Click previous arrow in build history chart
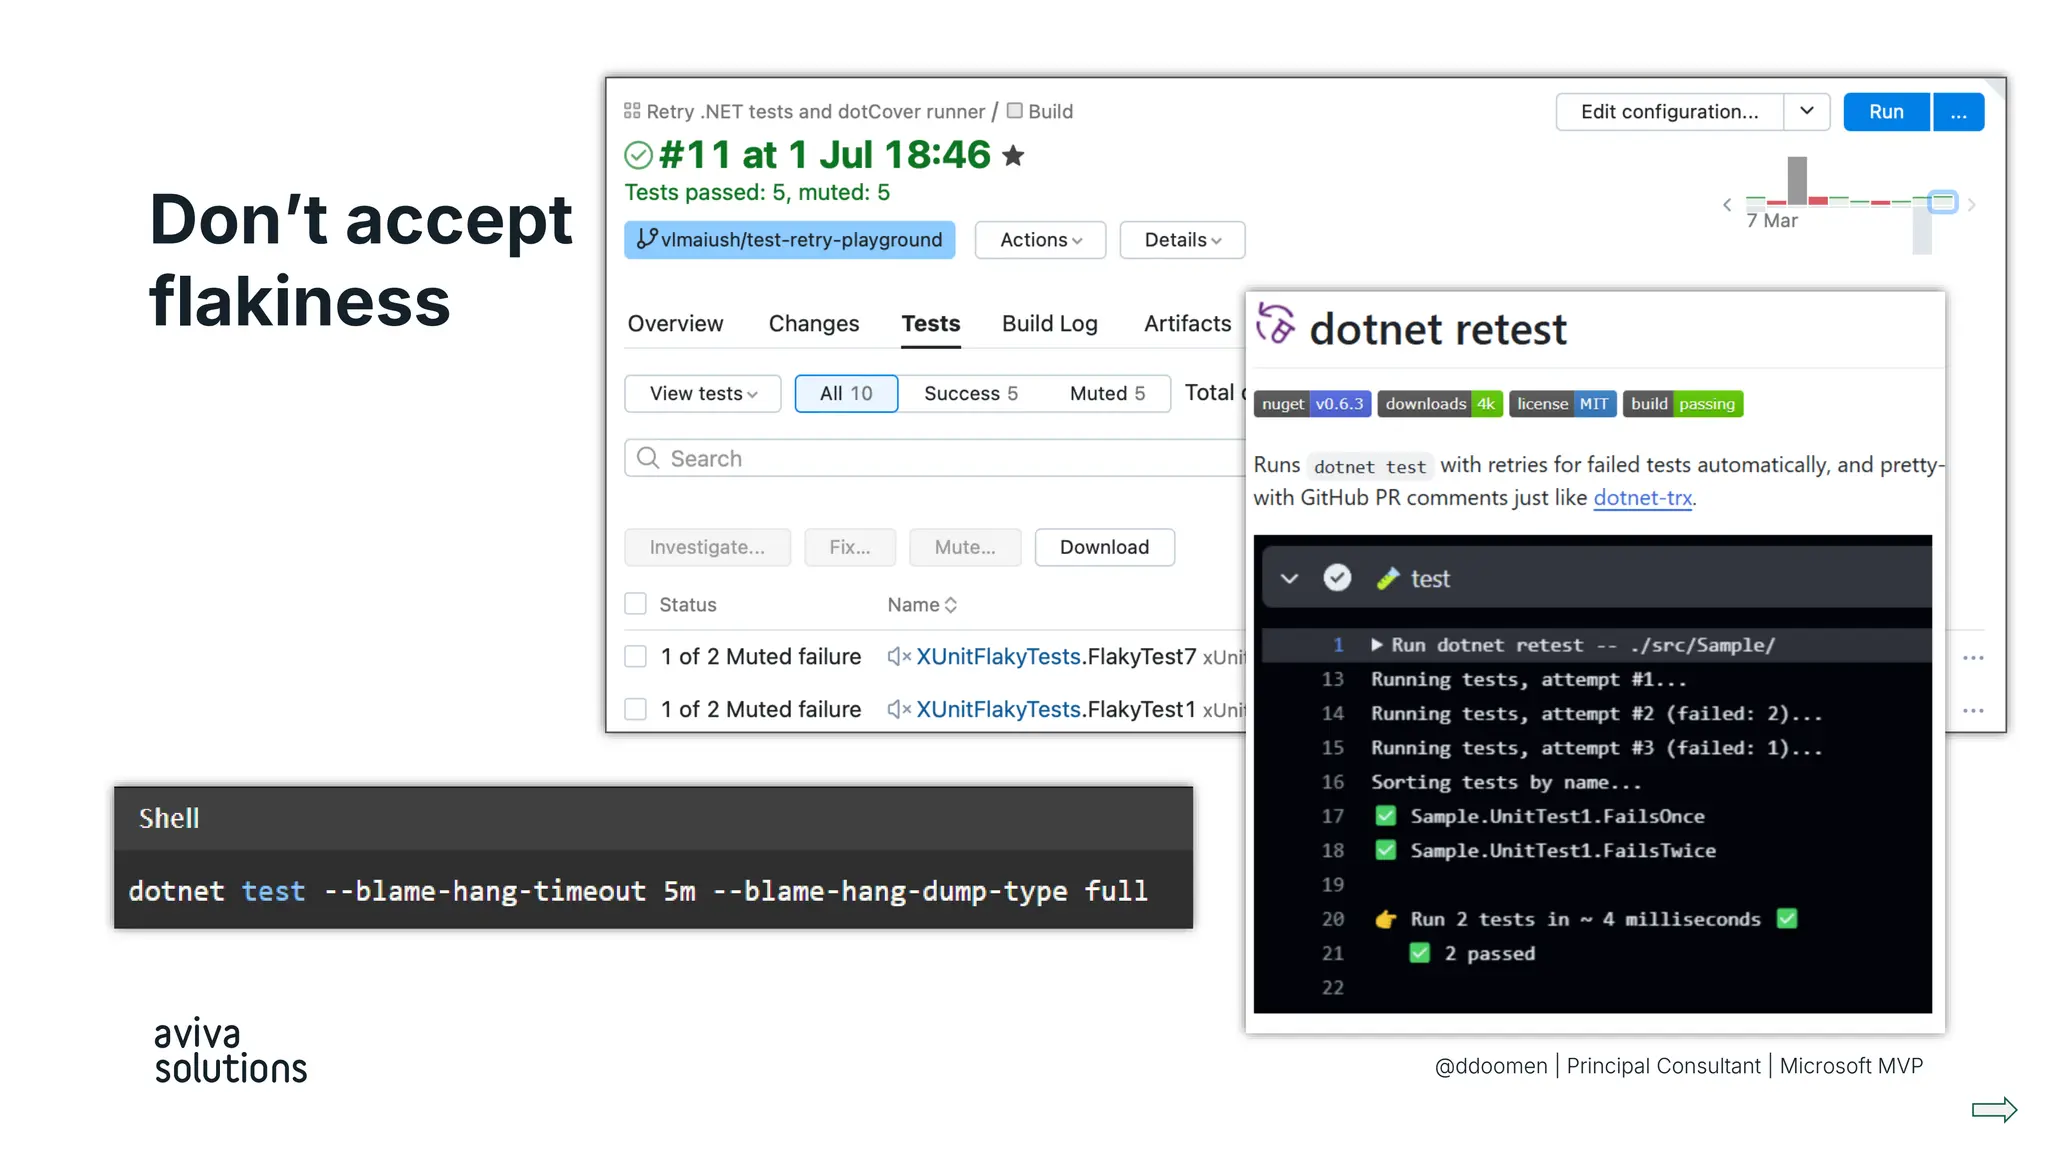The height and width of the screenshot is (1152, 2048). coord(1727,205)
